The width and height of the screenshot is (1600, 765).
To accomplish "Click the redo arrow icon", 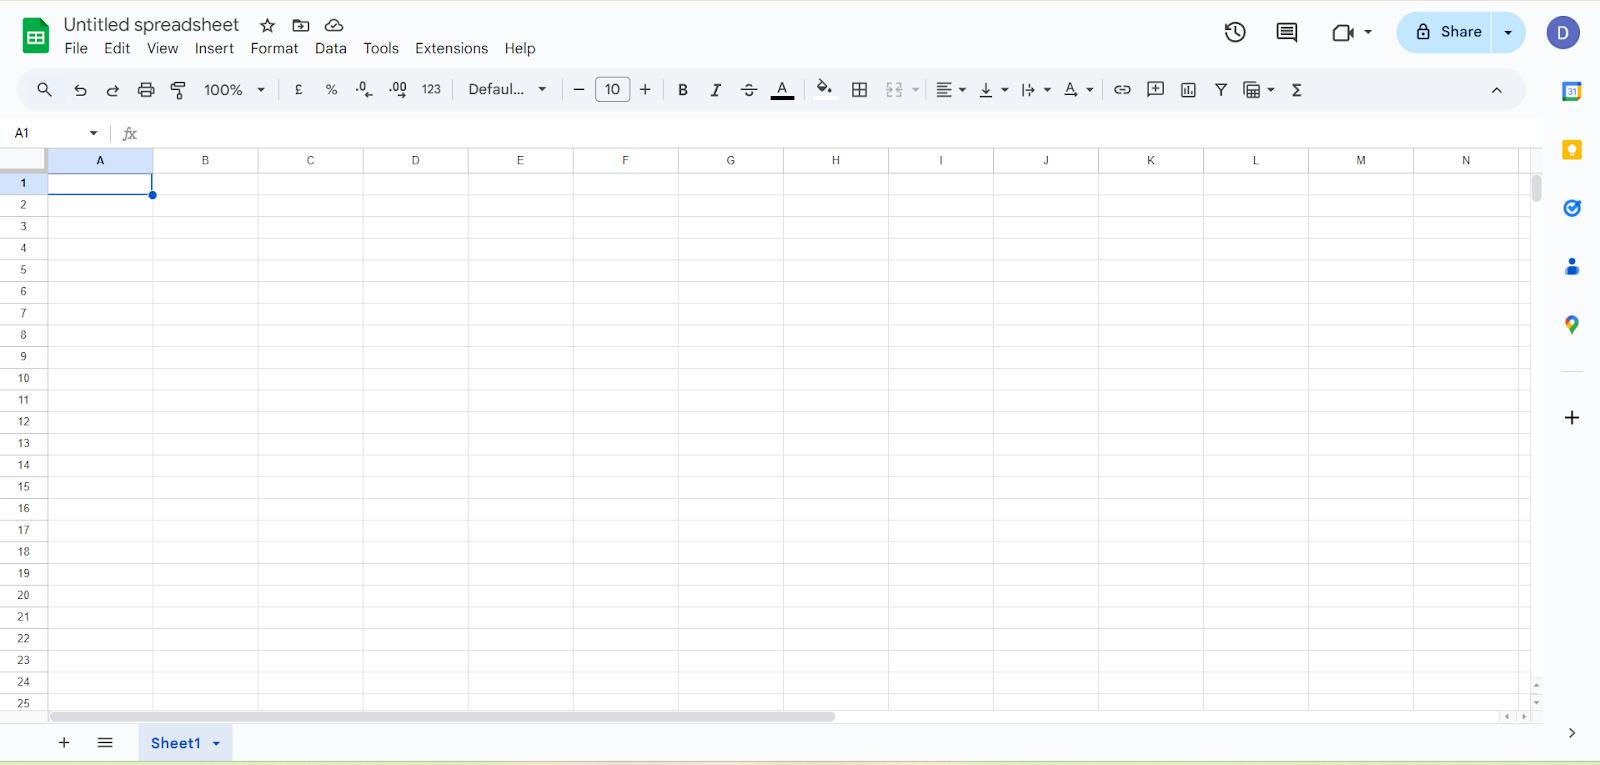I will tap(113, 90).
